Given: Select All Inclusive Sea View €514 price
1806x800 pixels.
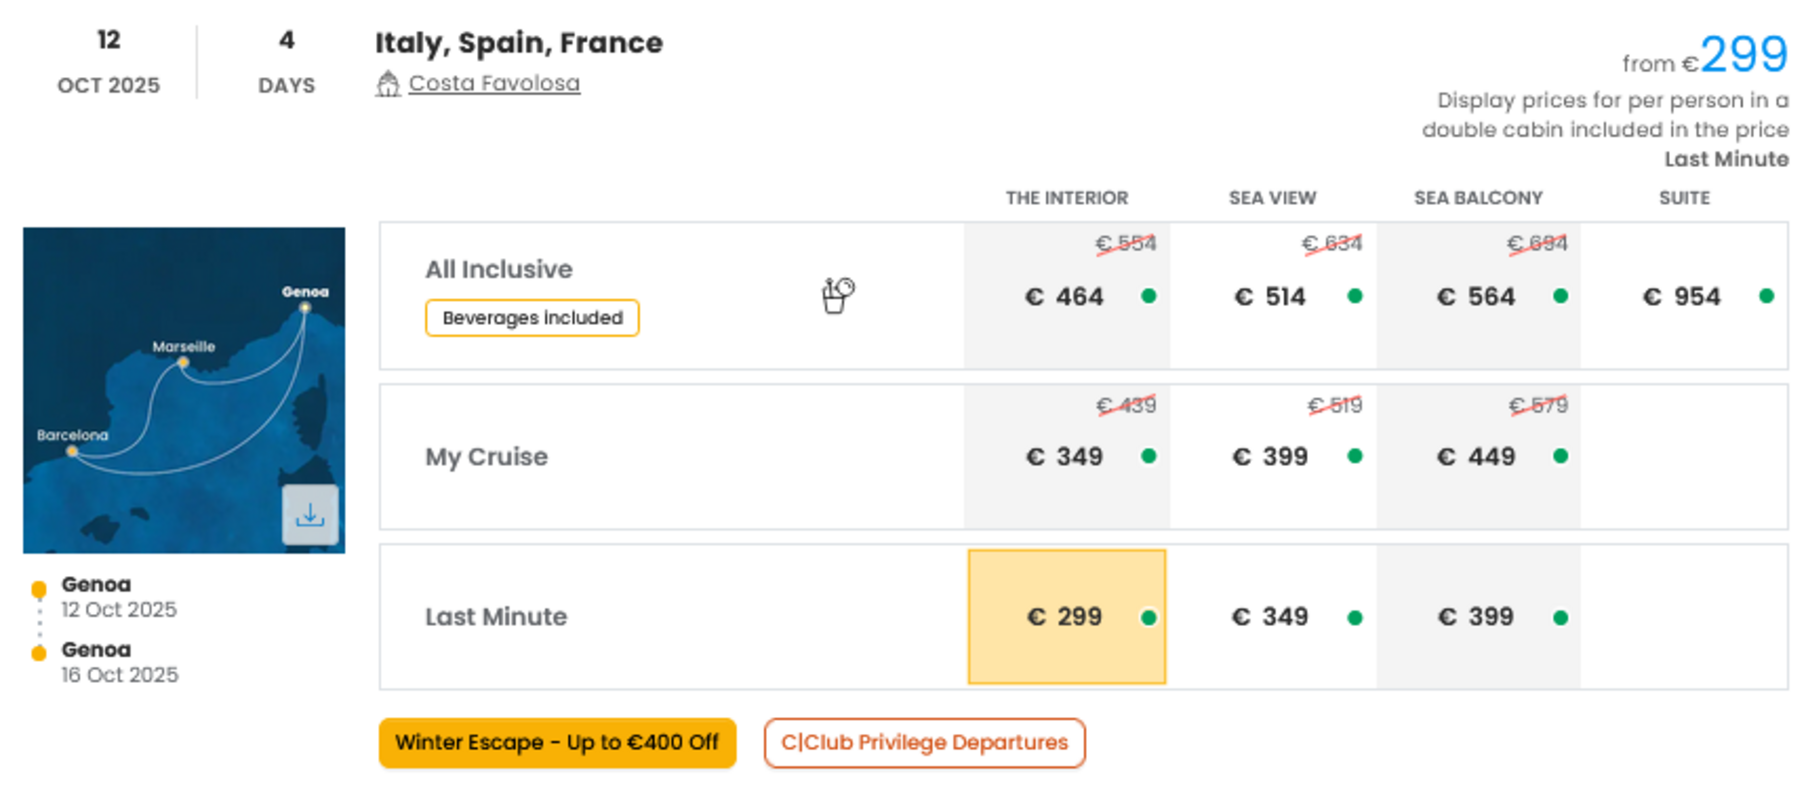Looking at the screenshot, I should pos(1273,296).
